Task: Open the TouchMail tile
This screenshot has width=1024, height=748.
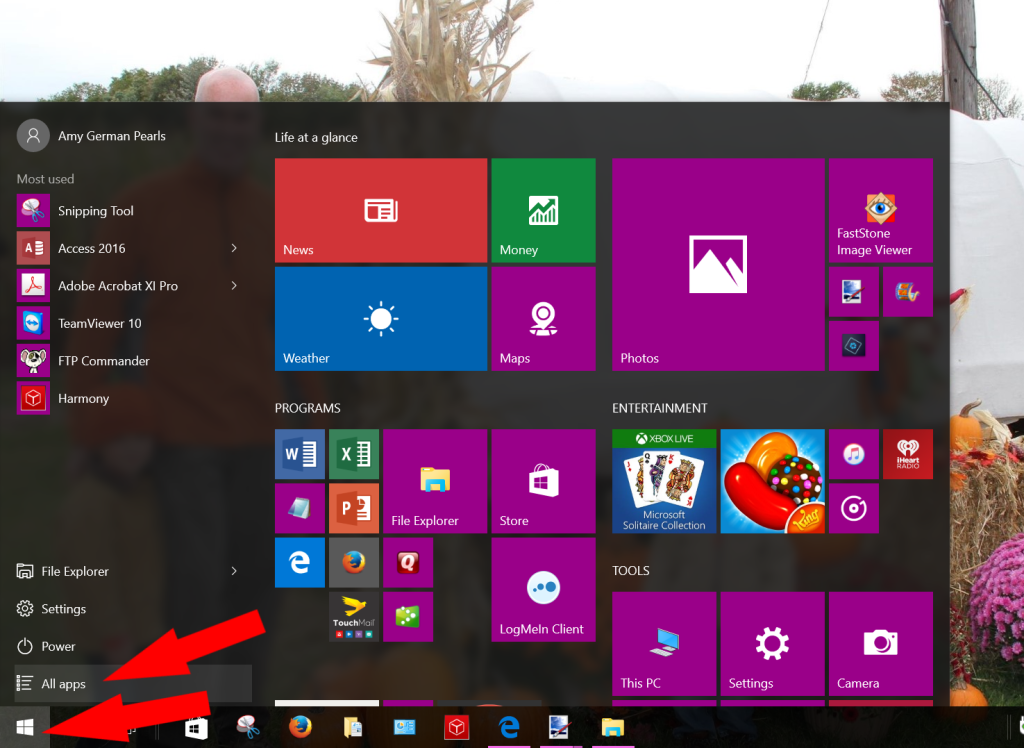Action: [353, 617]
